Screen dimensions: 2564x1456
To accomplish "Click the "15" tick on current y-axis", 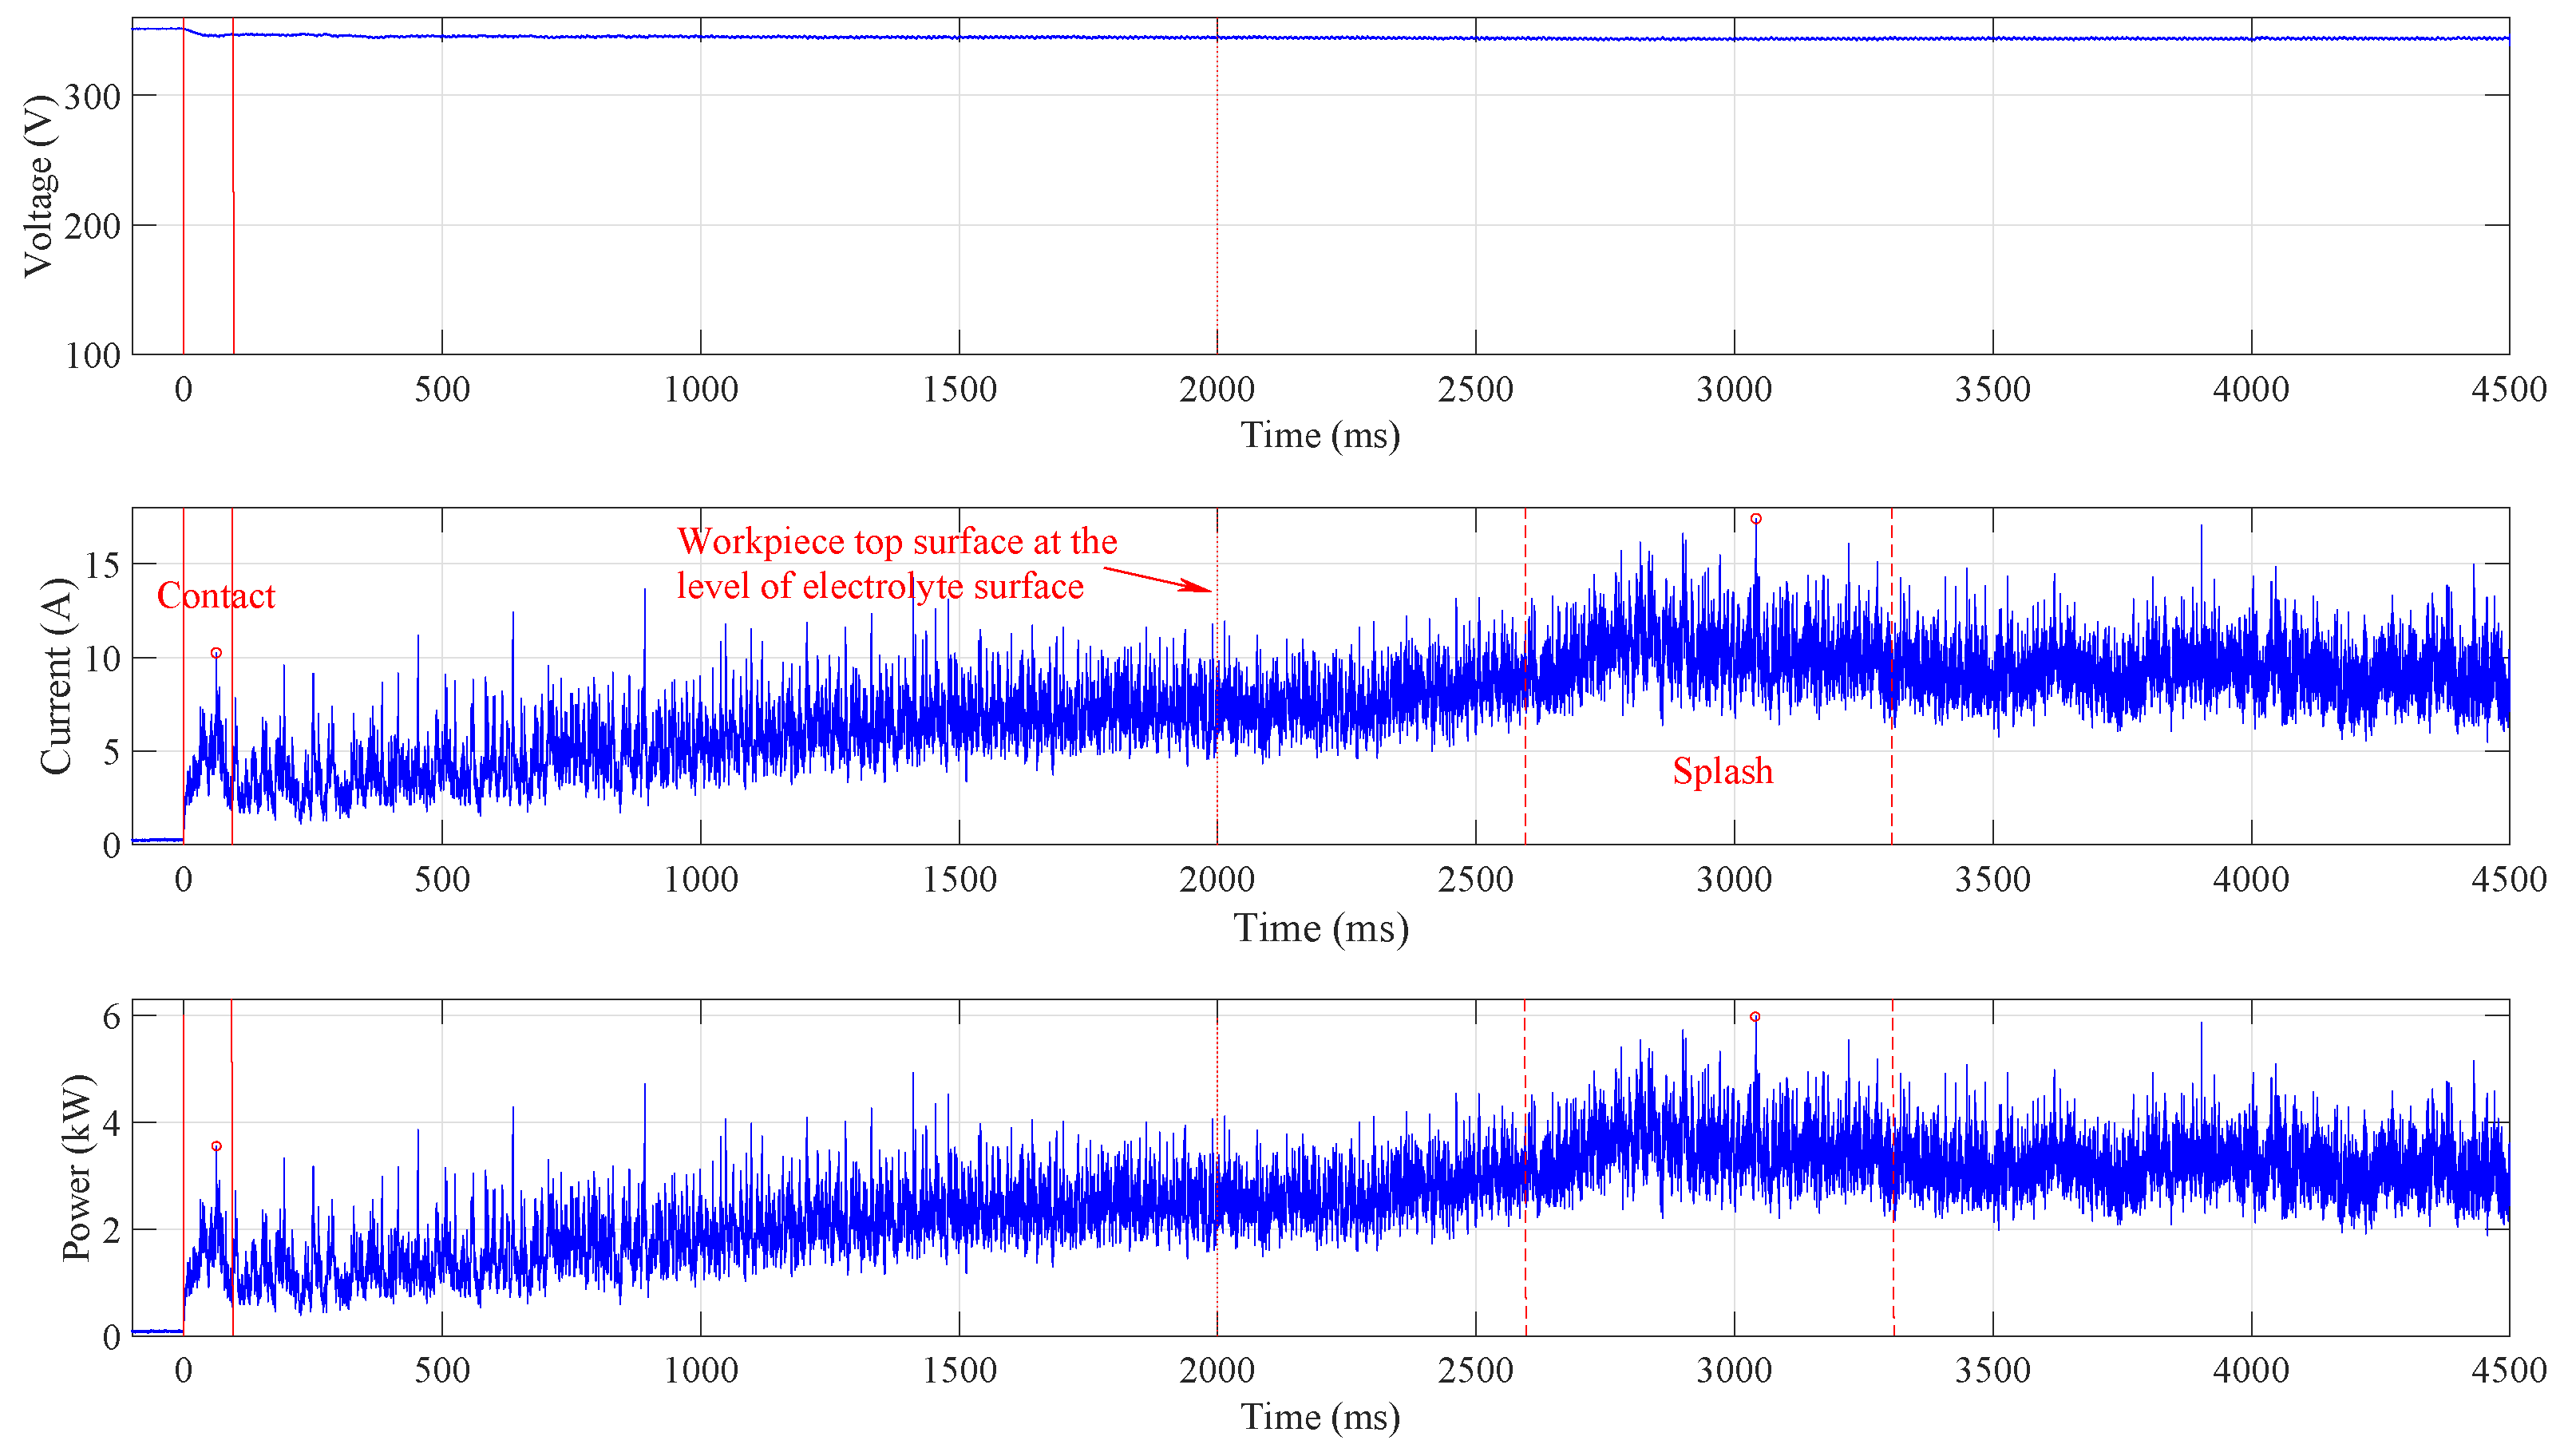I will tap(102, 566).
